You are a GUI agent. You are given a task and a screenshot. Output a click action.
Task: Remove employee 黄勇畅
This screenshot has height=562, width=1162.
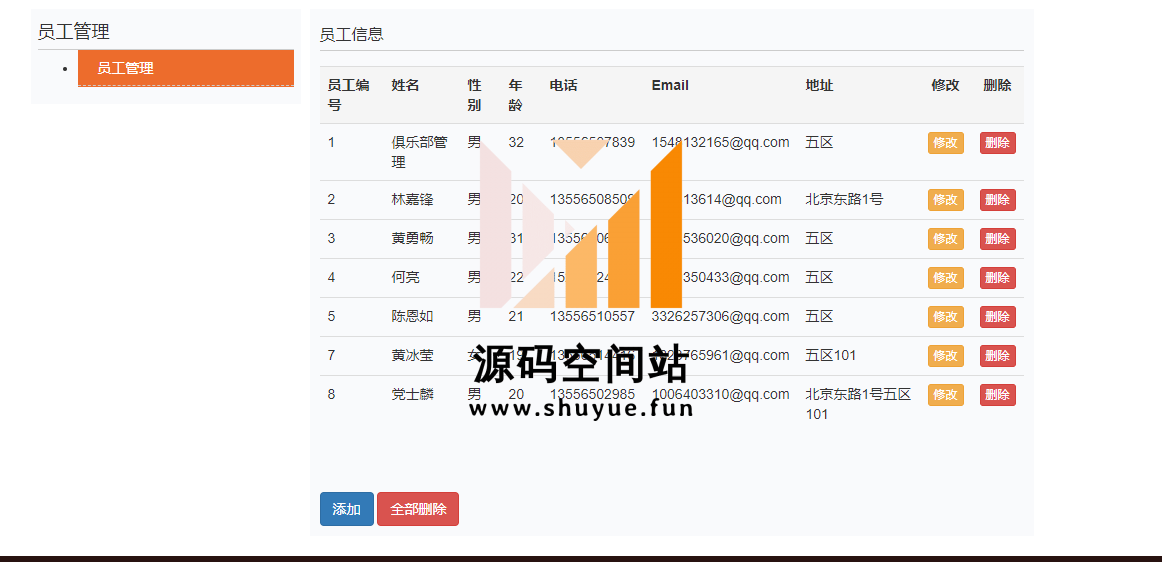point(997,239)
